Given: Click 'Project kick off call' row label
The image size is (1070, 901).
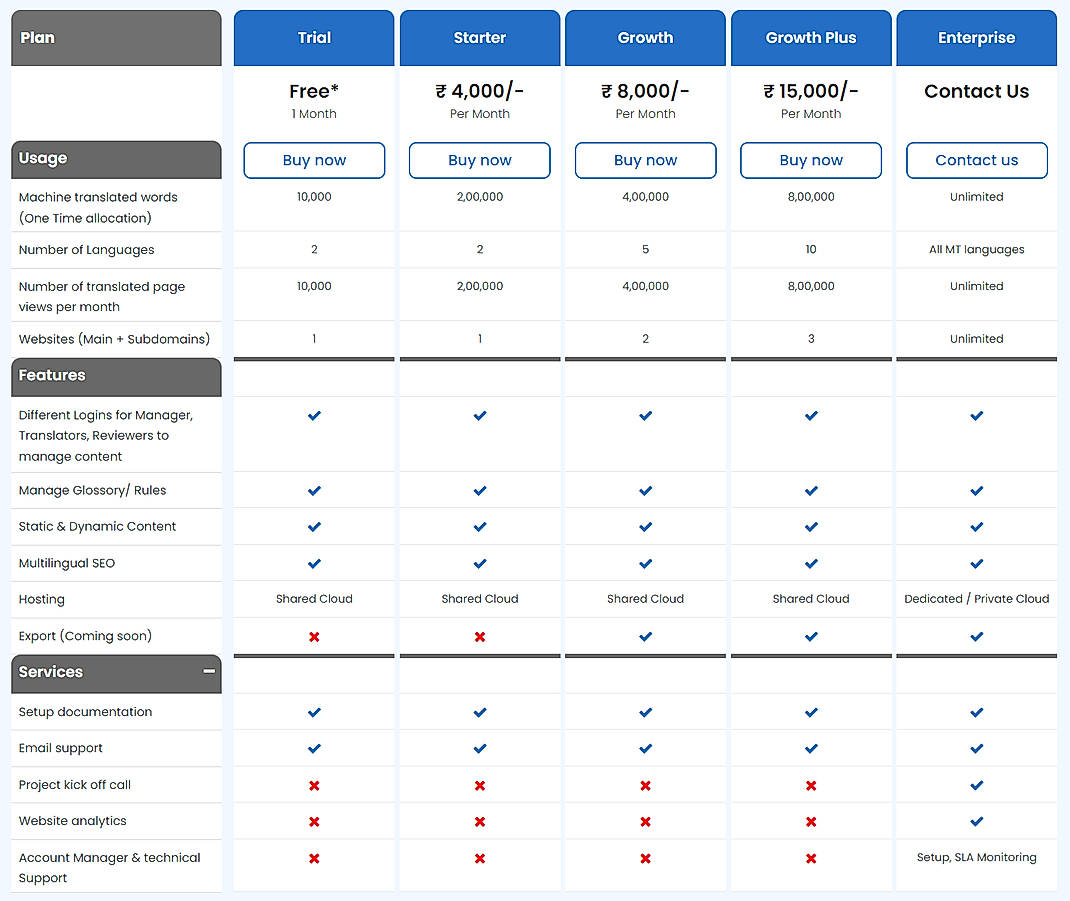Looking at the screenshot, I should click(75, 785).
